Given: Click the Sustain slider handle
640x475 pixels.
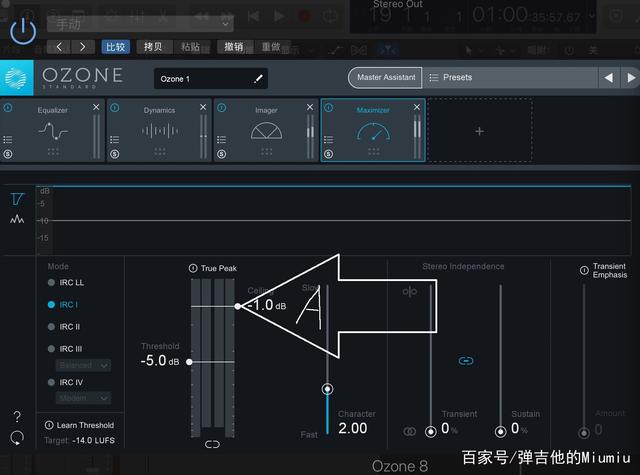Looking at the screenshot, I should tap(500, 431).
